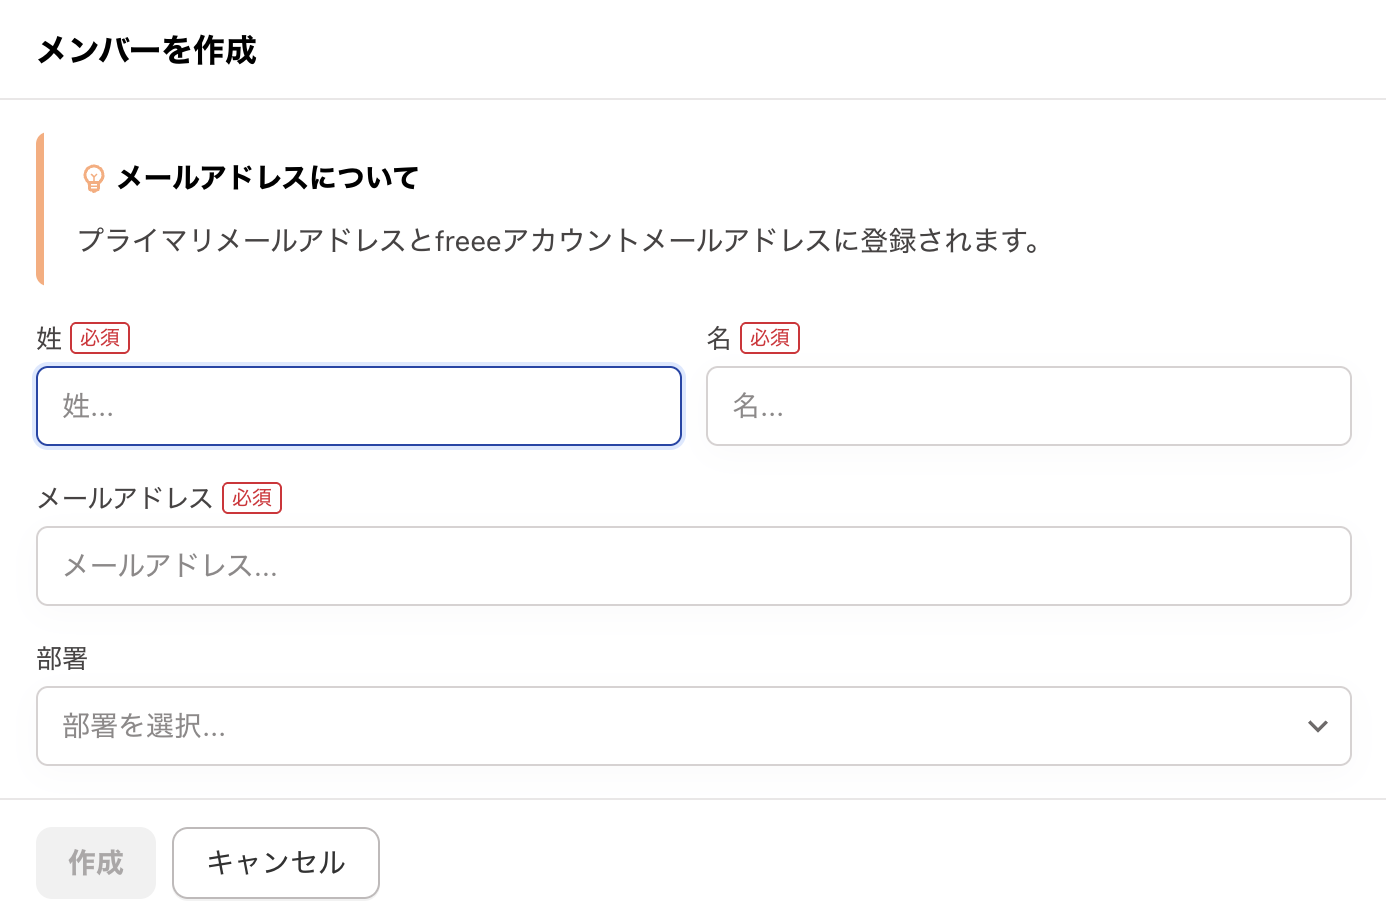Click the 作成 create button
The width and height of the screenshot is (1386, 922).
tap(95, 862)
